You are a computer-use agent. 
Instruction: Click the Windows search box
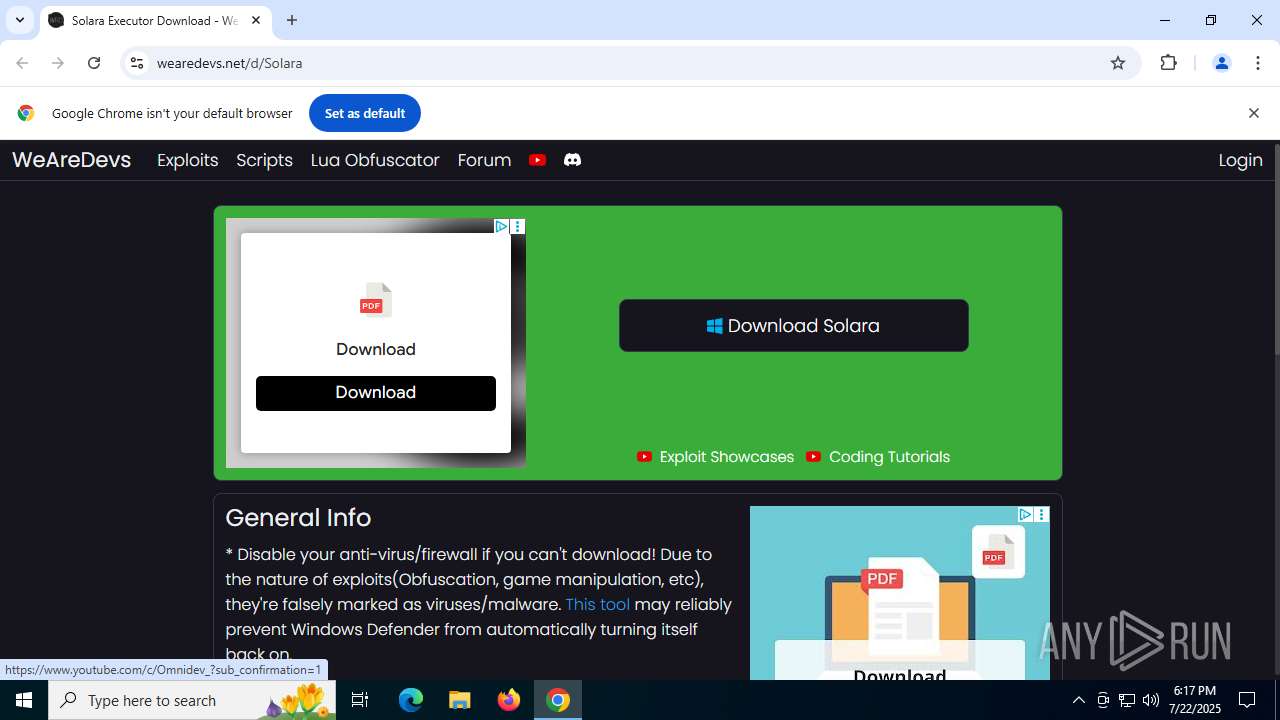tap(192, 700)
